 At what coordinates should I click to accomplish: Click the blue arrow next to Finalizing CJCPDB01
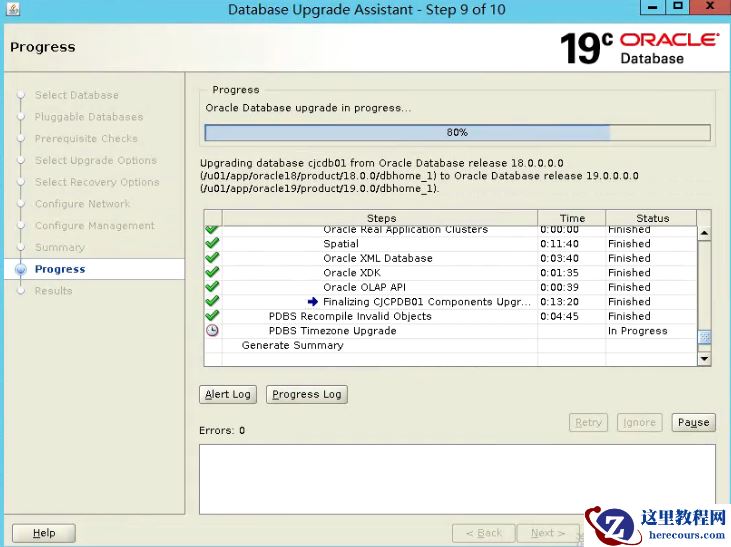pyautogui.click(x=313, y=302)
